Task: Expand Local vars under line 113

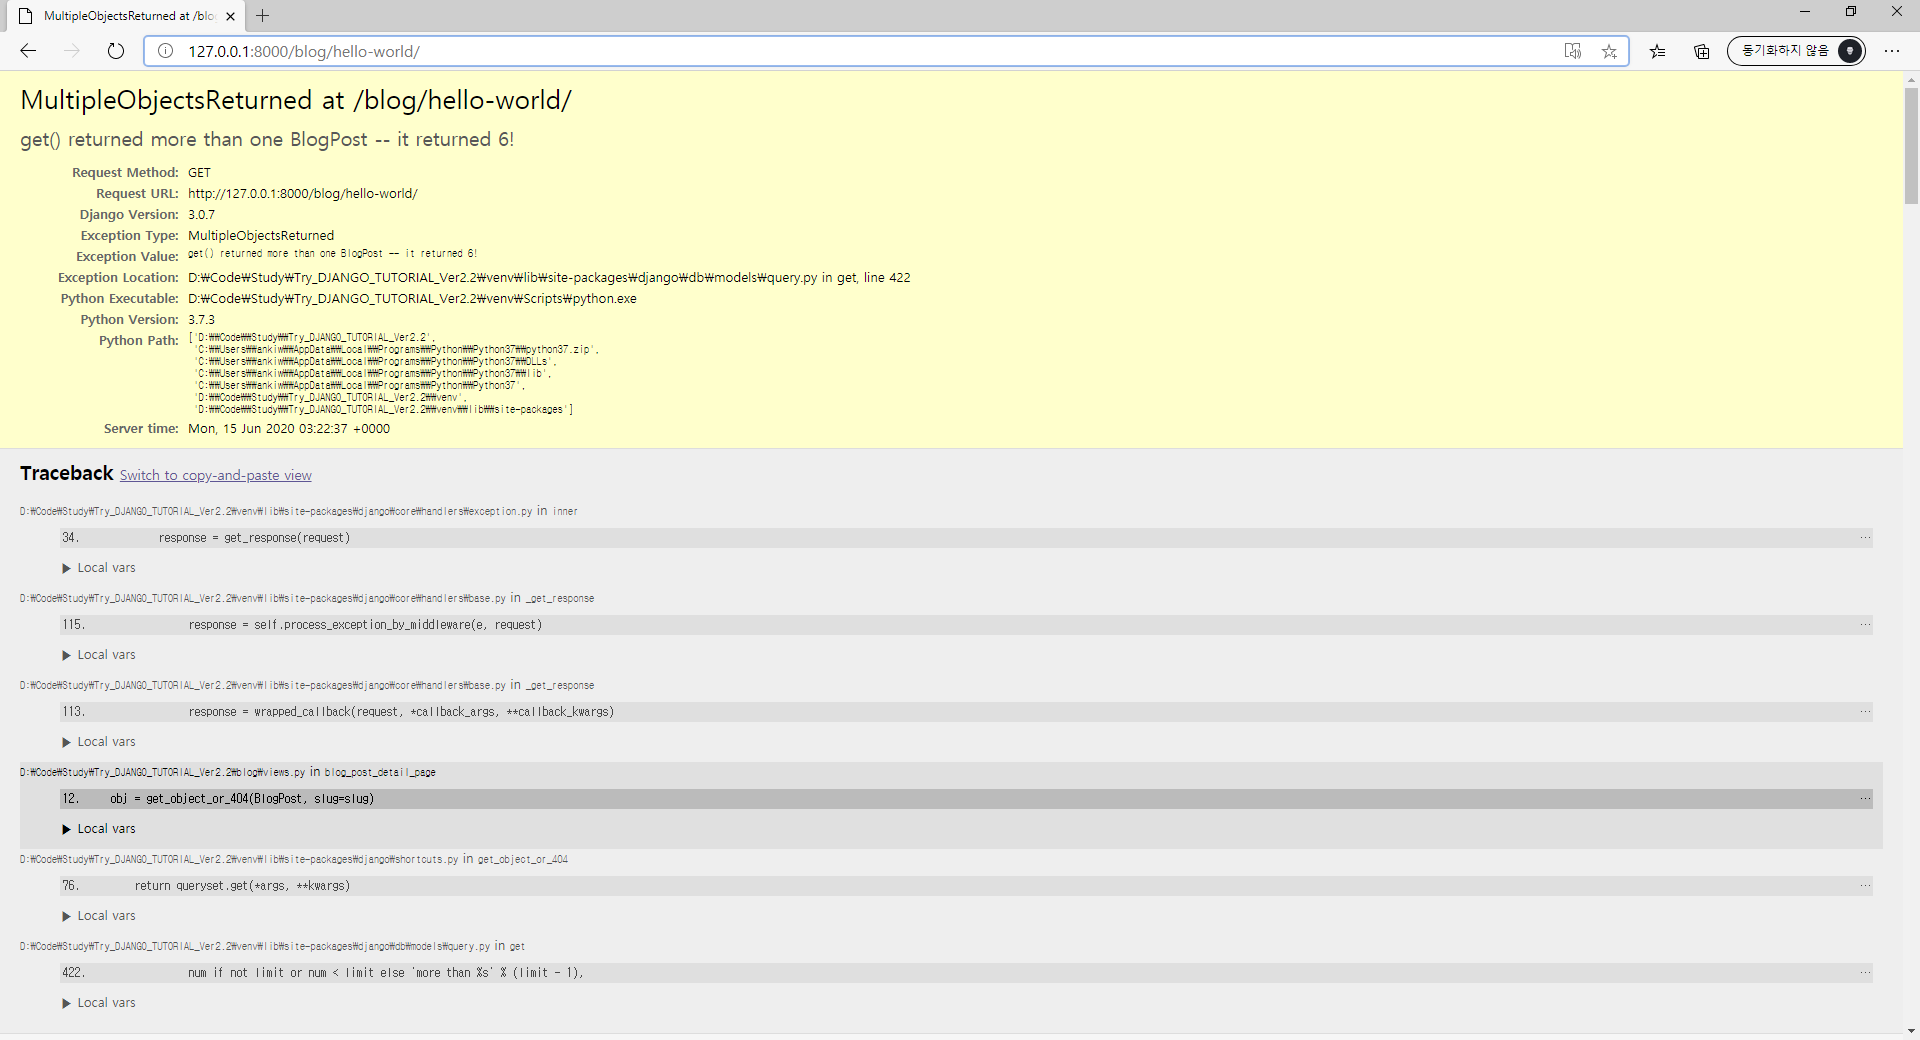Action: pos(99,742)
